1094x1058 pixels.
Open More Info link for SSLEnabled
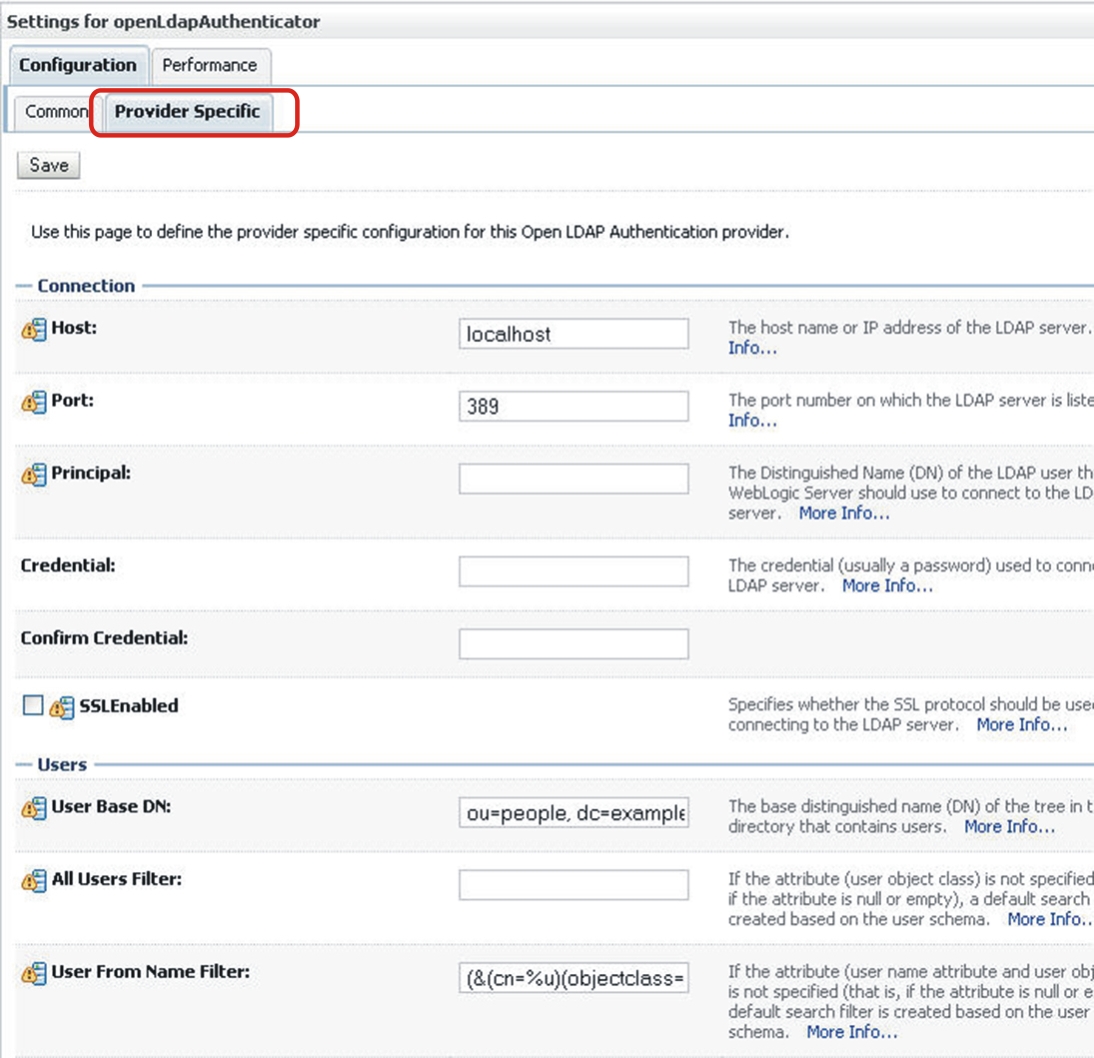[1021, 724]
